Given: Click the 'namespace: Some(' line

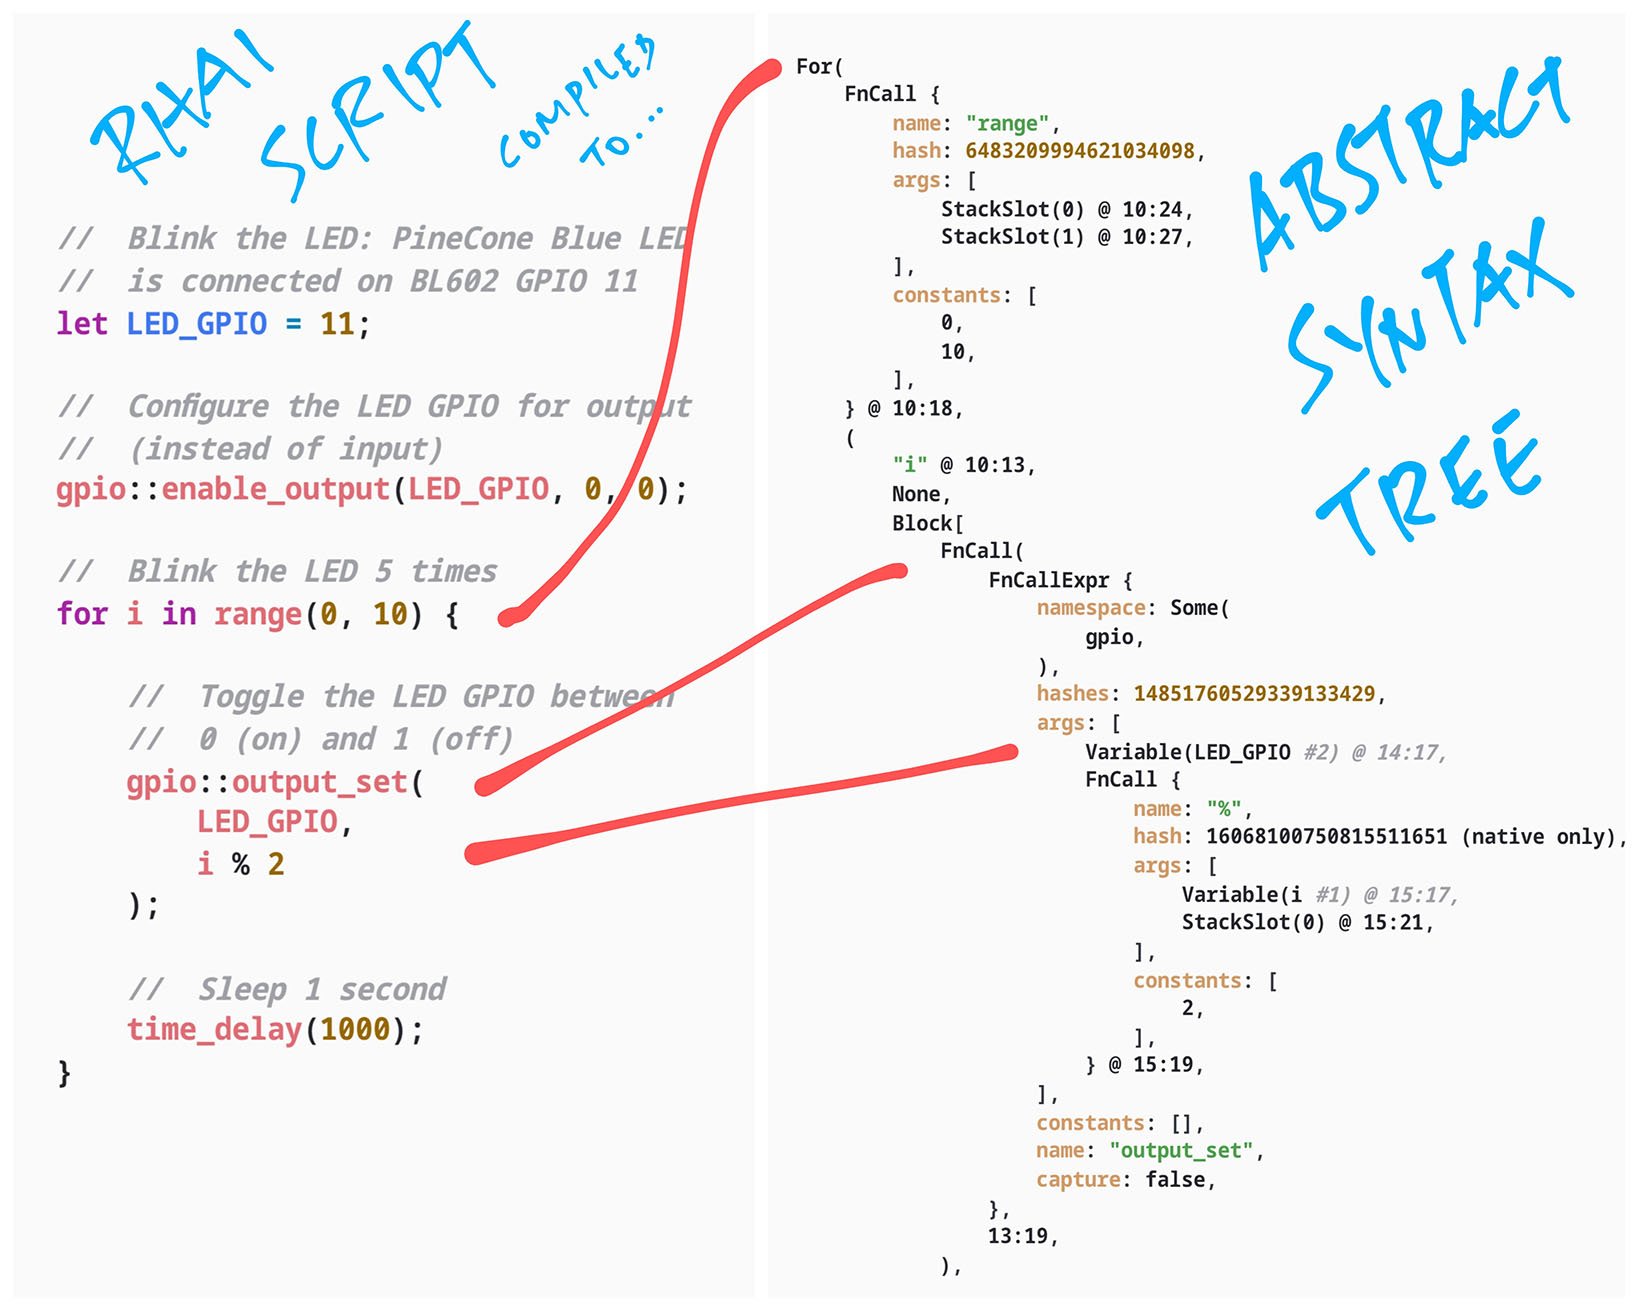Looking at the screenshot, I should pyautogui.click(x=1133, y=608).
